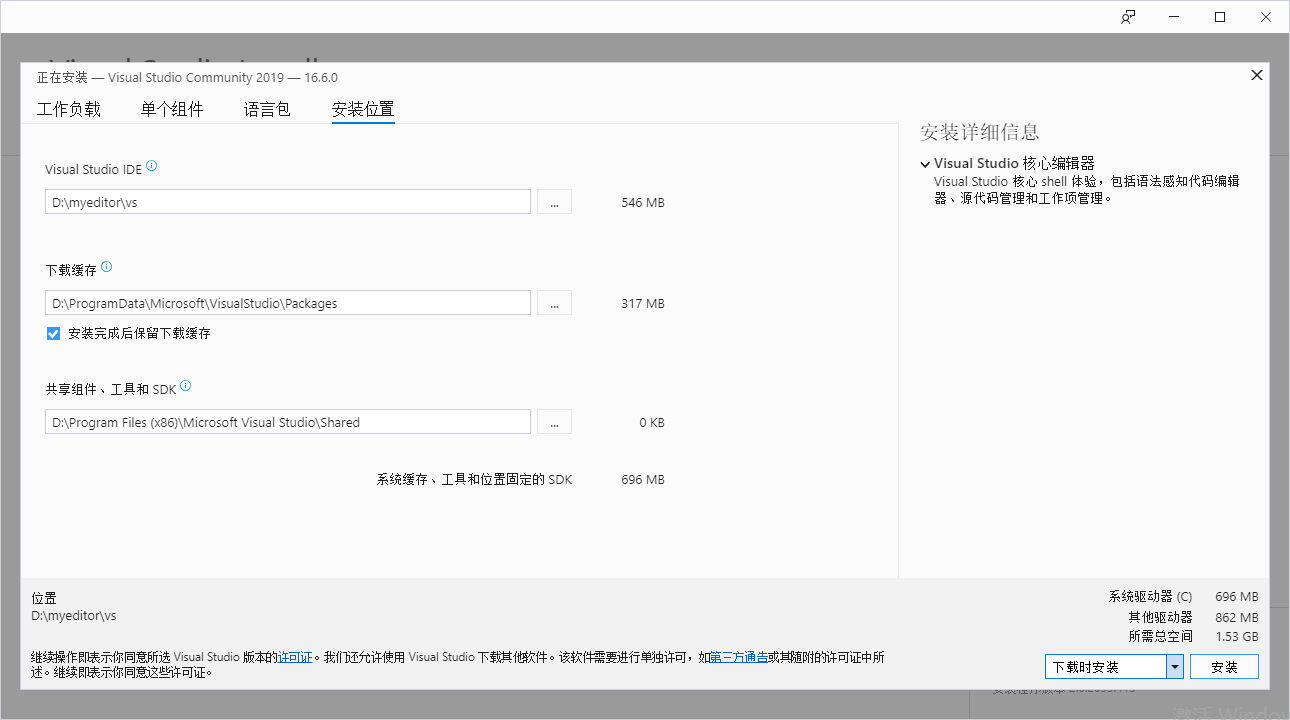
Task: Click the D:\myeditor\vs path field
Action: pyautogui.click(x=288, y=202)
